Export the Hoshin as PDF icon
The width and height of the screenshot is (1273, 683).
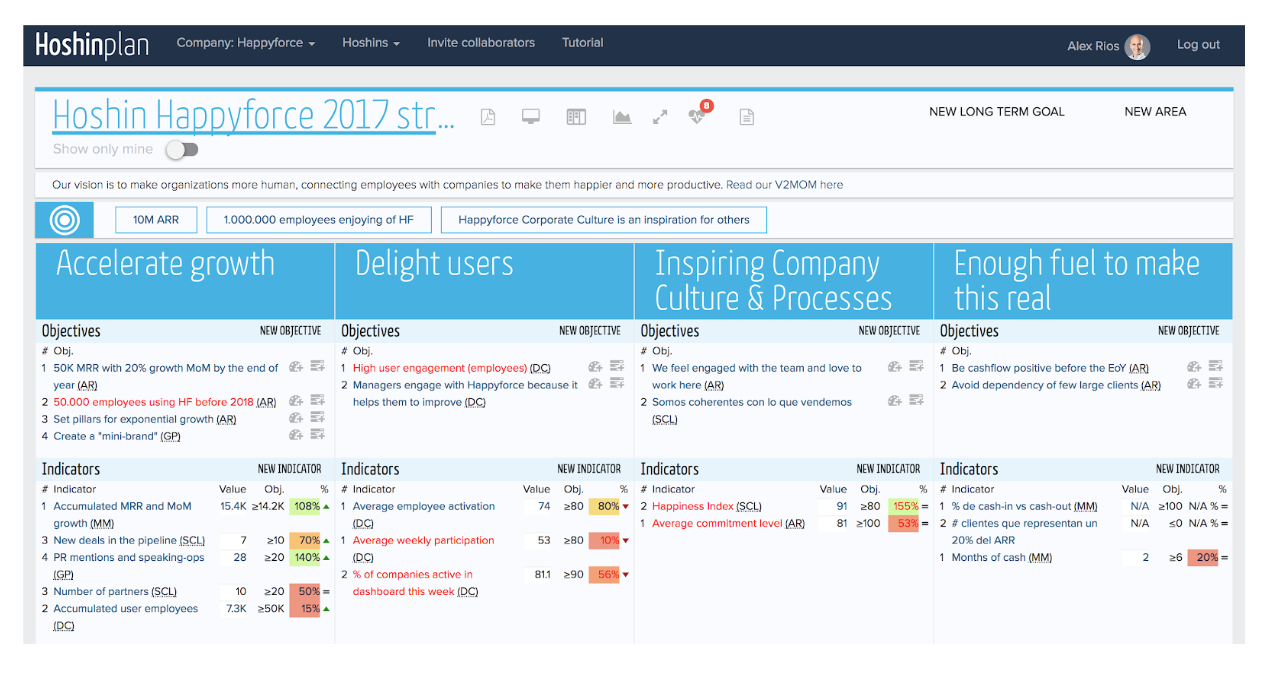click(x=488, y=117)
